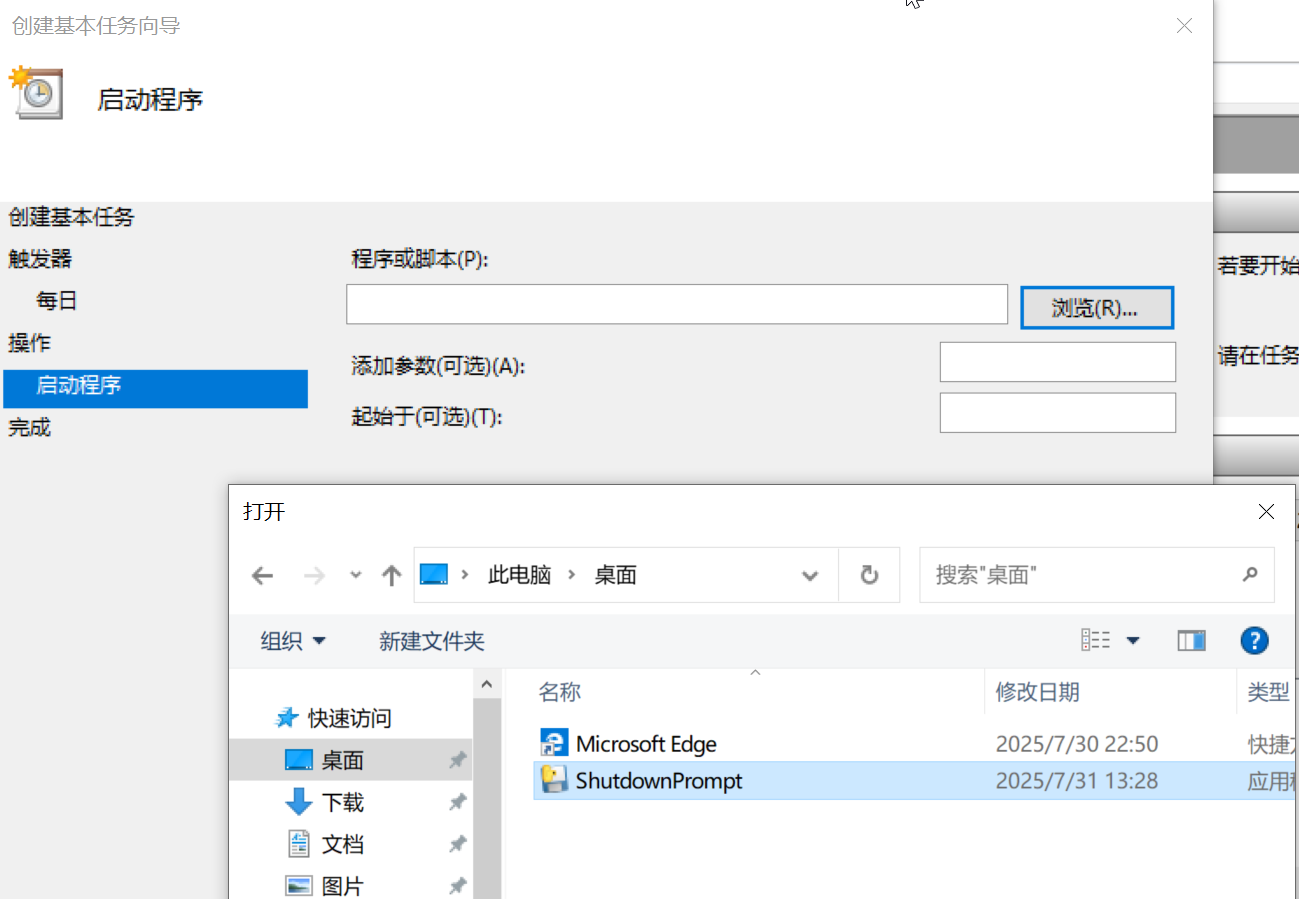
Task: Open the recent locations dropdown arrow
Action: [x=355, y=575]
